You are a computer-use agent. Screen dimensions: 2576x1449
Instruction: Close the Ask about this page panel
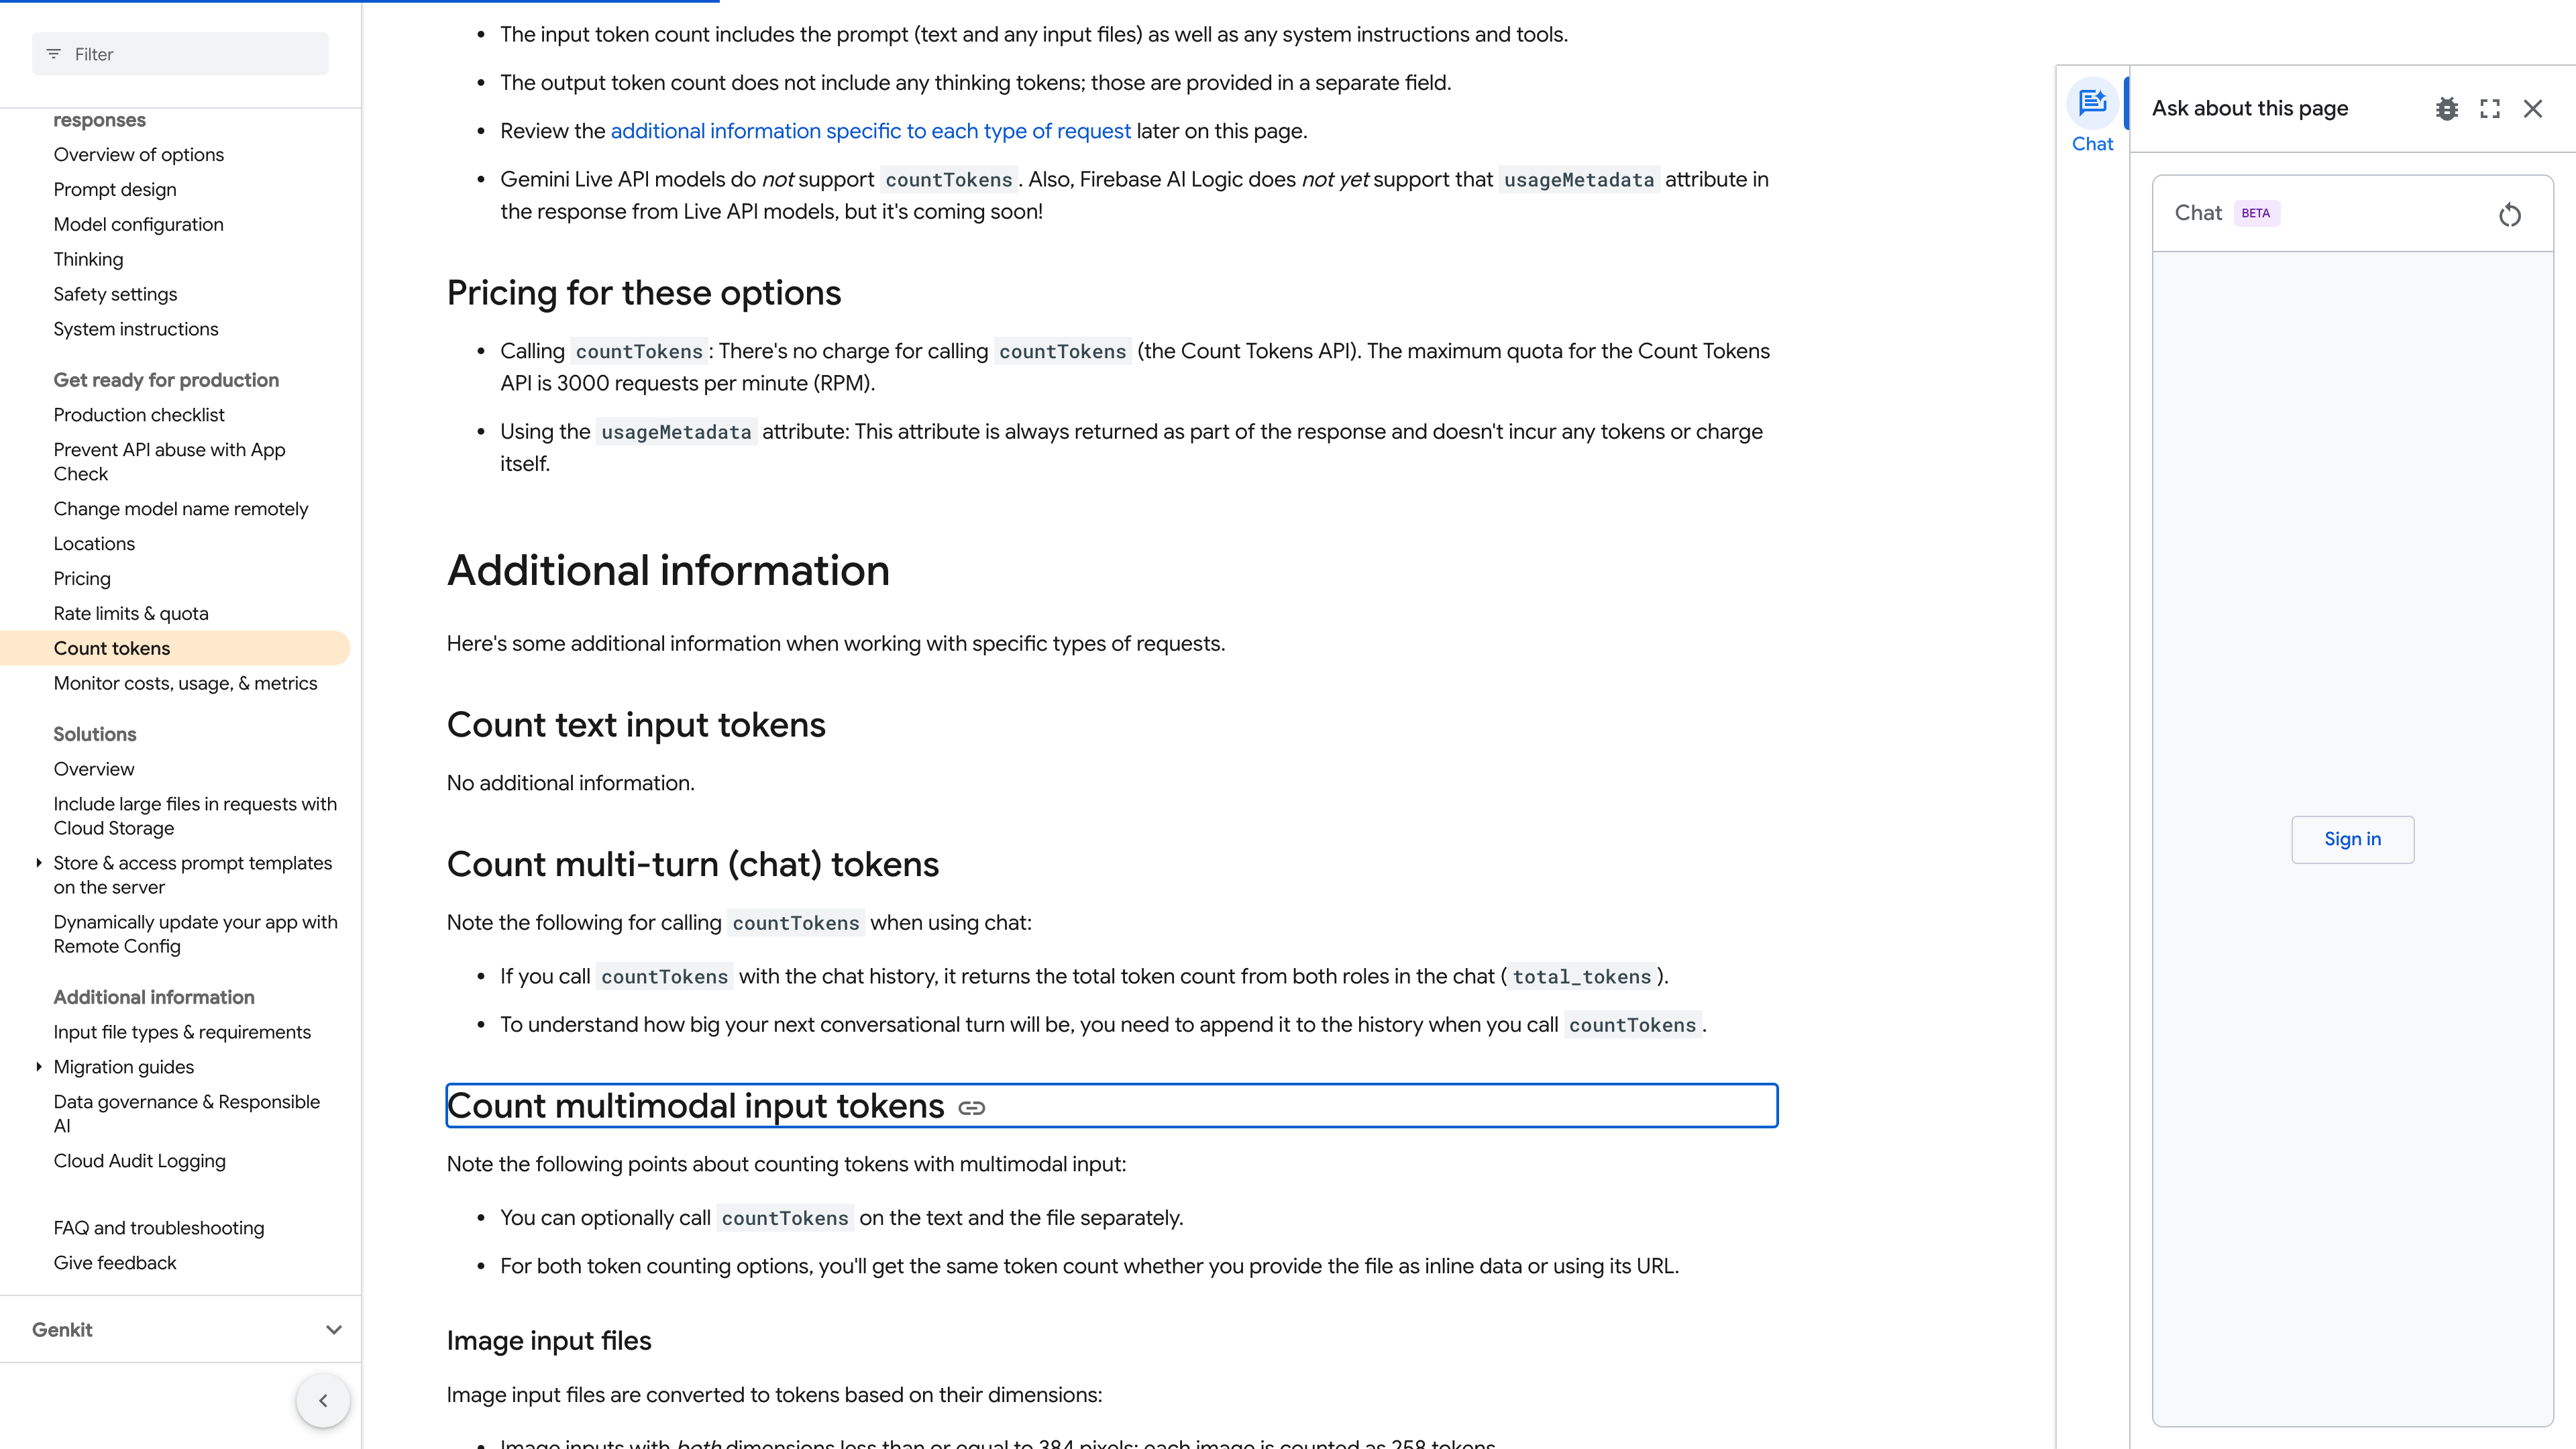(2532, 109)
